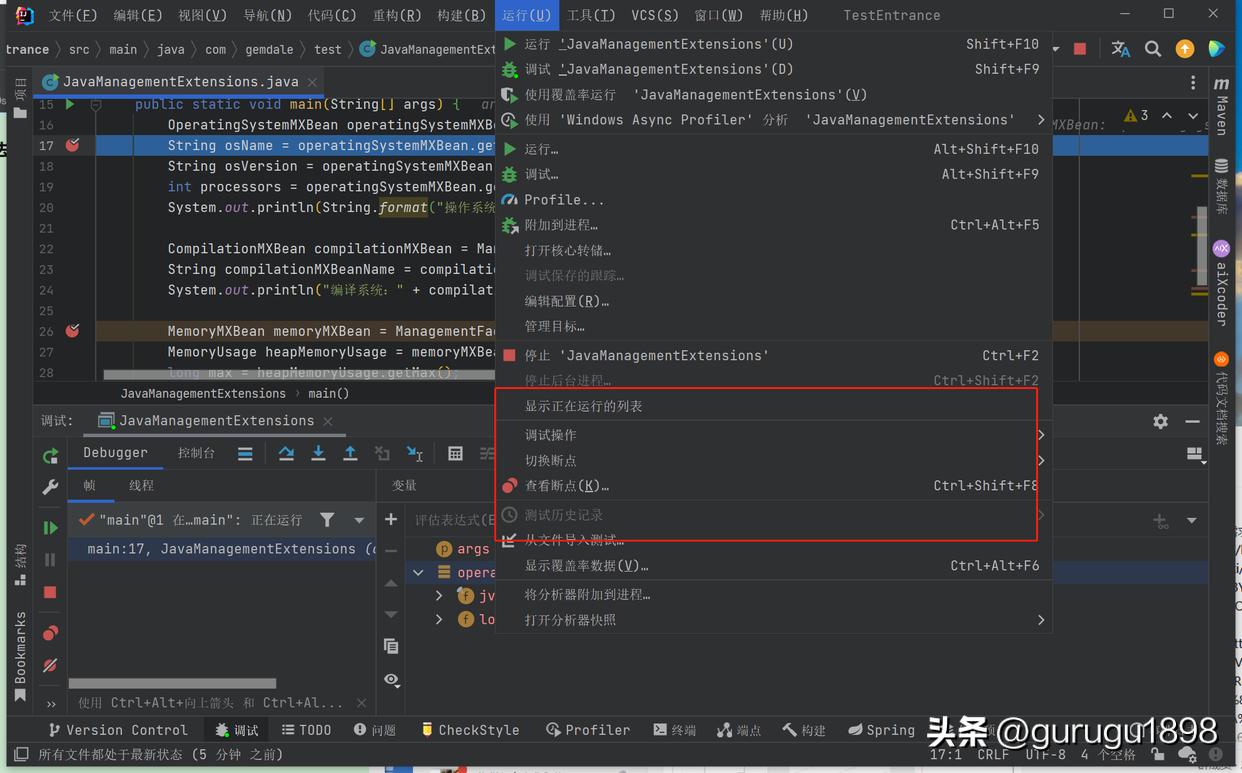Screen dimensions: 1242x773
Task: Mute breakpoints using the crossed-out breakpoint icon
Action: pos(50,666)
